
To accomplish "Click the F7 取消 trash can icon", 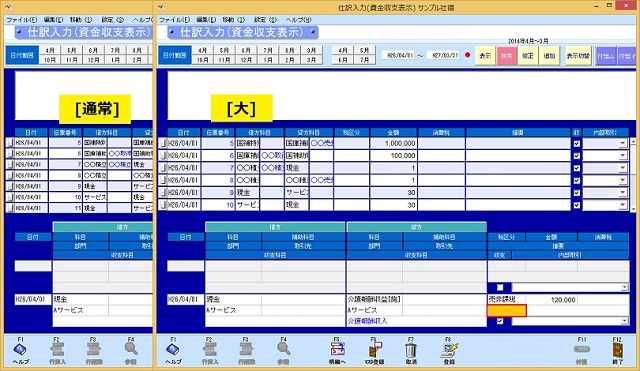I will 411,350.
